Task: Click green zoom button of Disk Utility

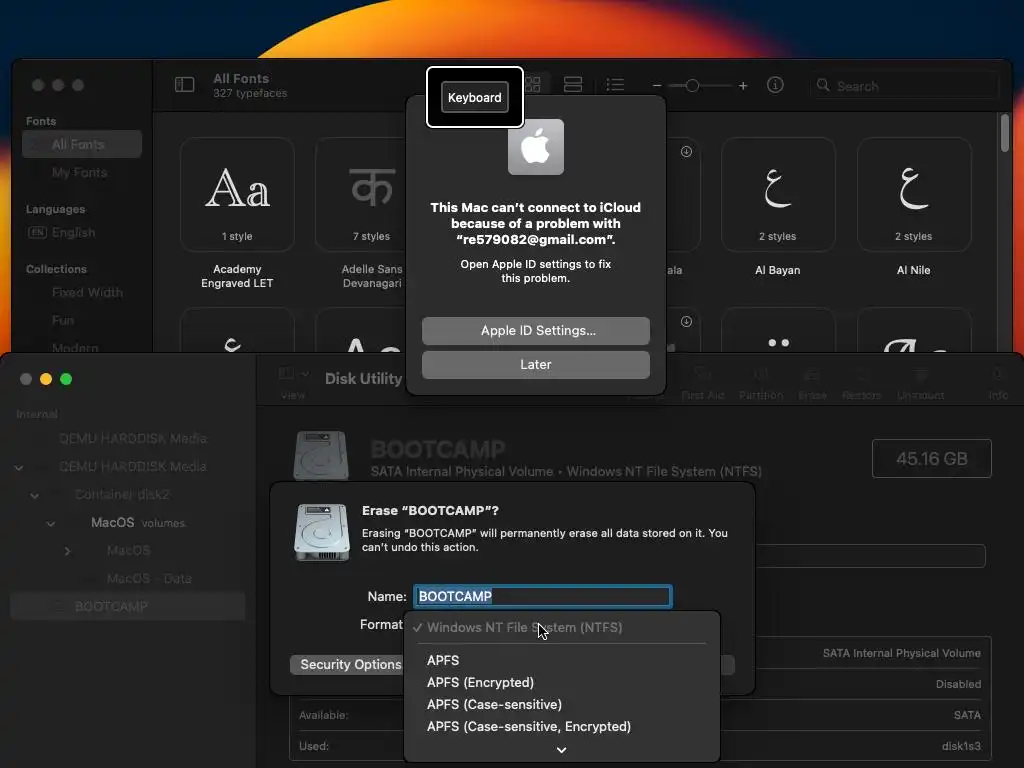Action: [66, 379]
